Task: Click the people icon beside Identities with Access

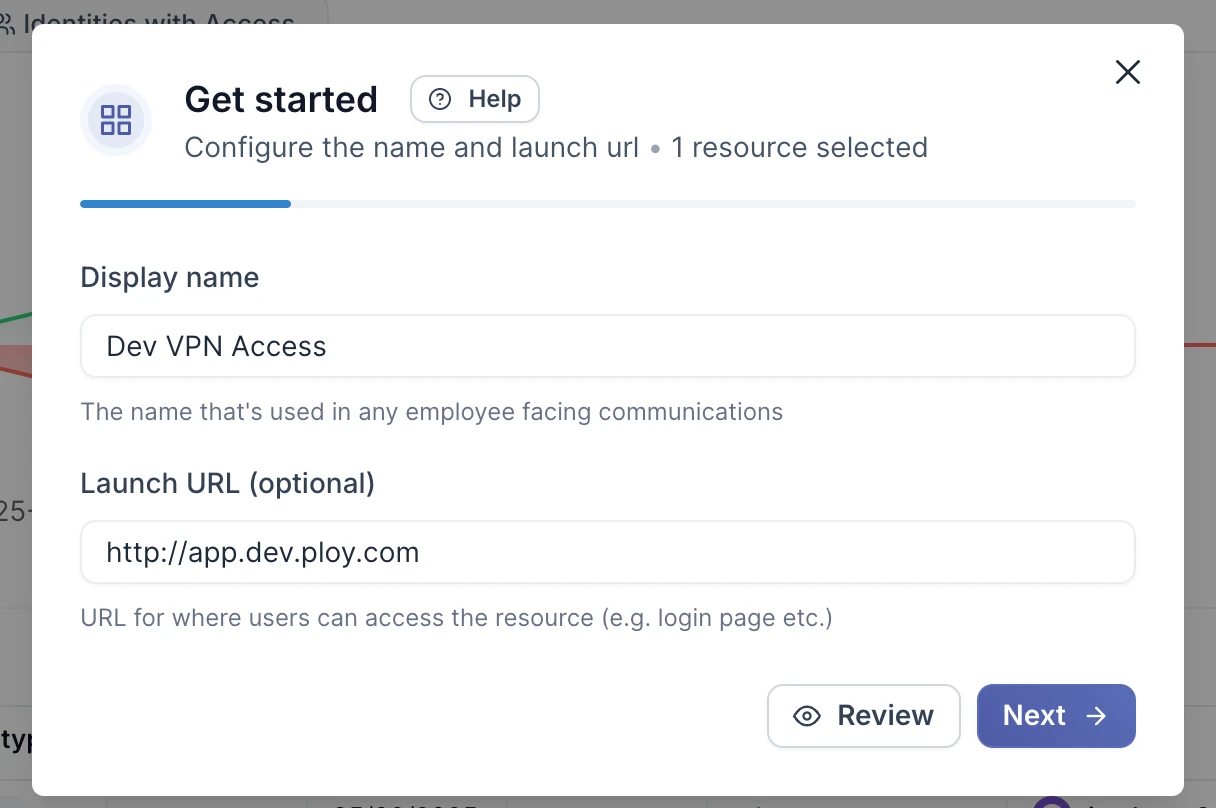Action: pyautogui.click(x=6, y=21)
